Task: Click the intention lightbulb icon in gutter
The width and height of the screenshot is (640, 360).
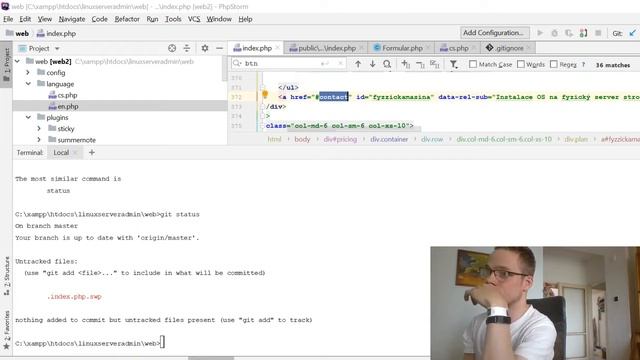Action: pyautogui.click(x=265, y=95)
